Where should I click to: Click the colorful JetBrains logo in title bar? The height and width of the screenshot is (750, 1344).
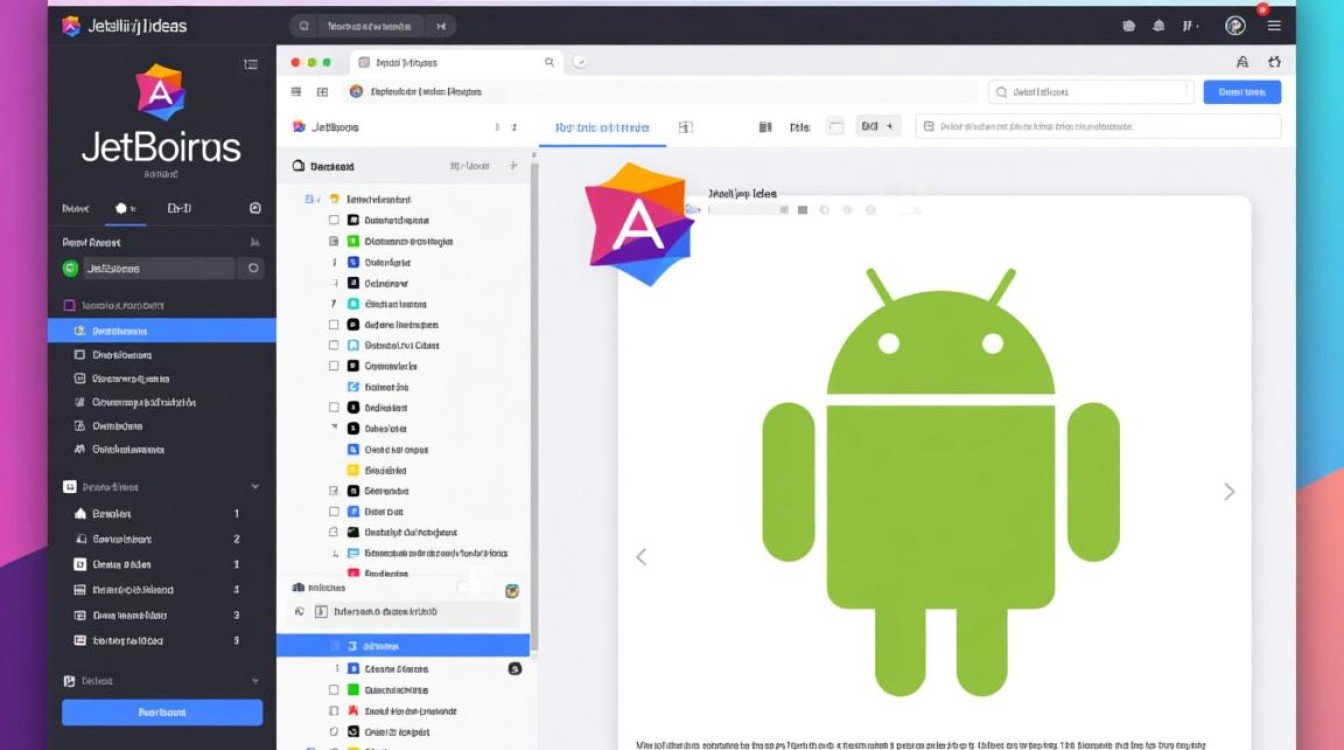[x=70, y=26]
